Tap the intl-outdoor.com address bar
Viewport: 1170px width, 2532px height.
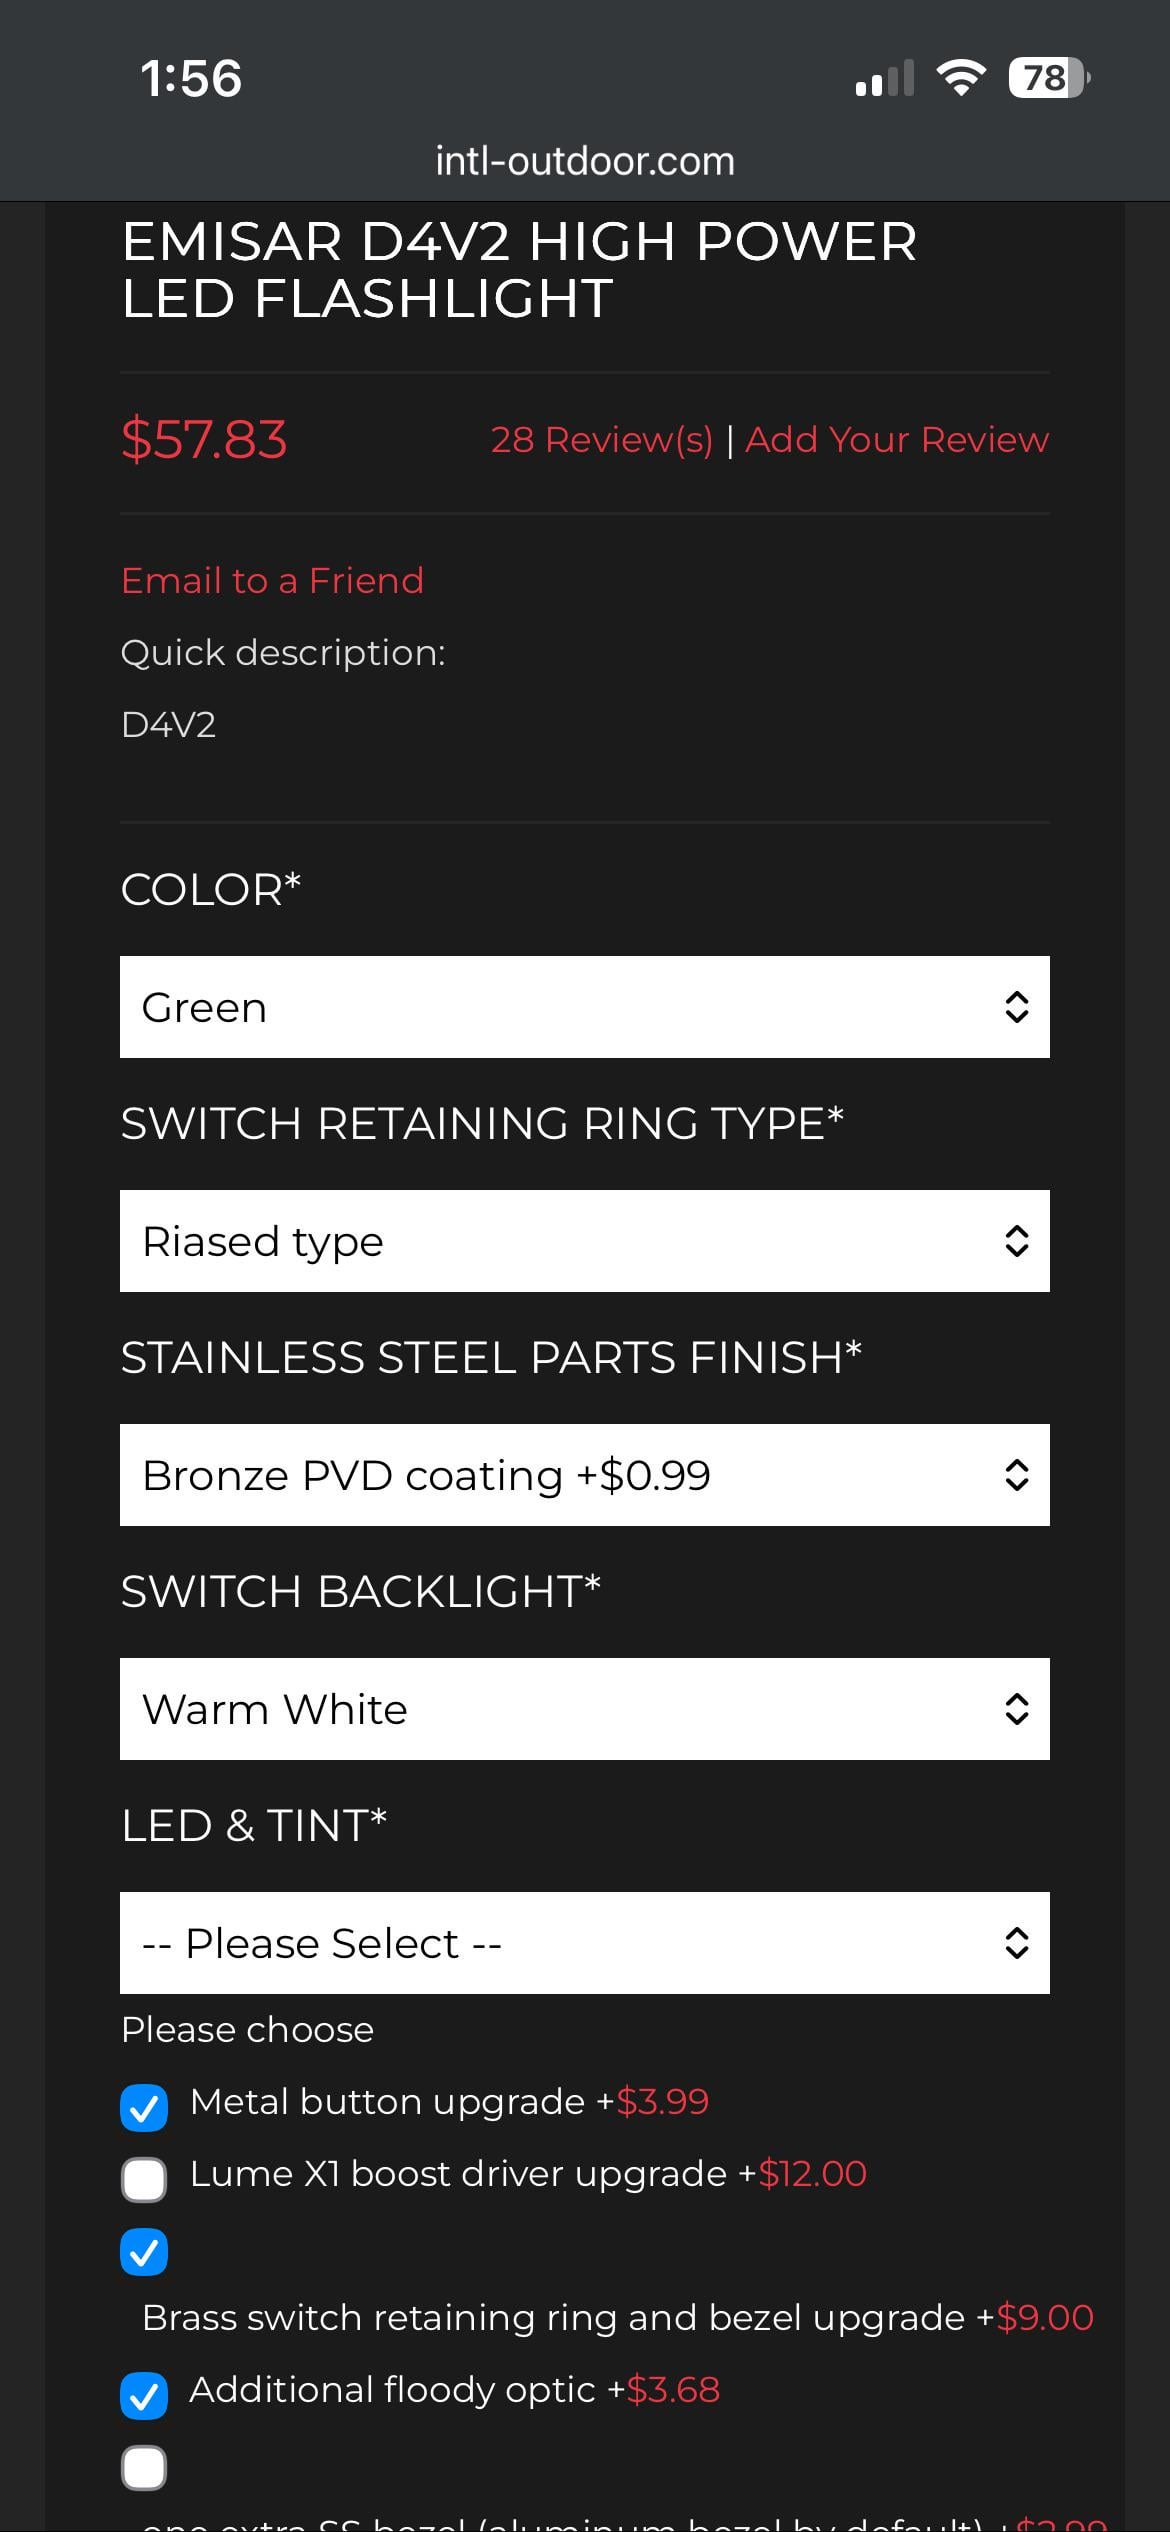point(585,162)
